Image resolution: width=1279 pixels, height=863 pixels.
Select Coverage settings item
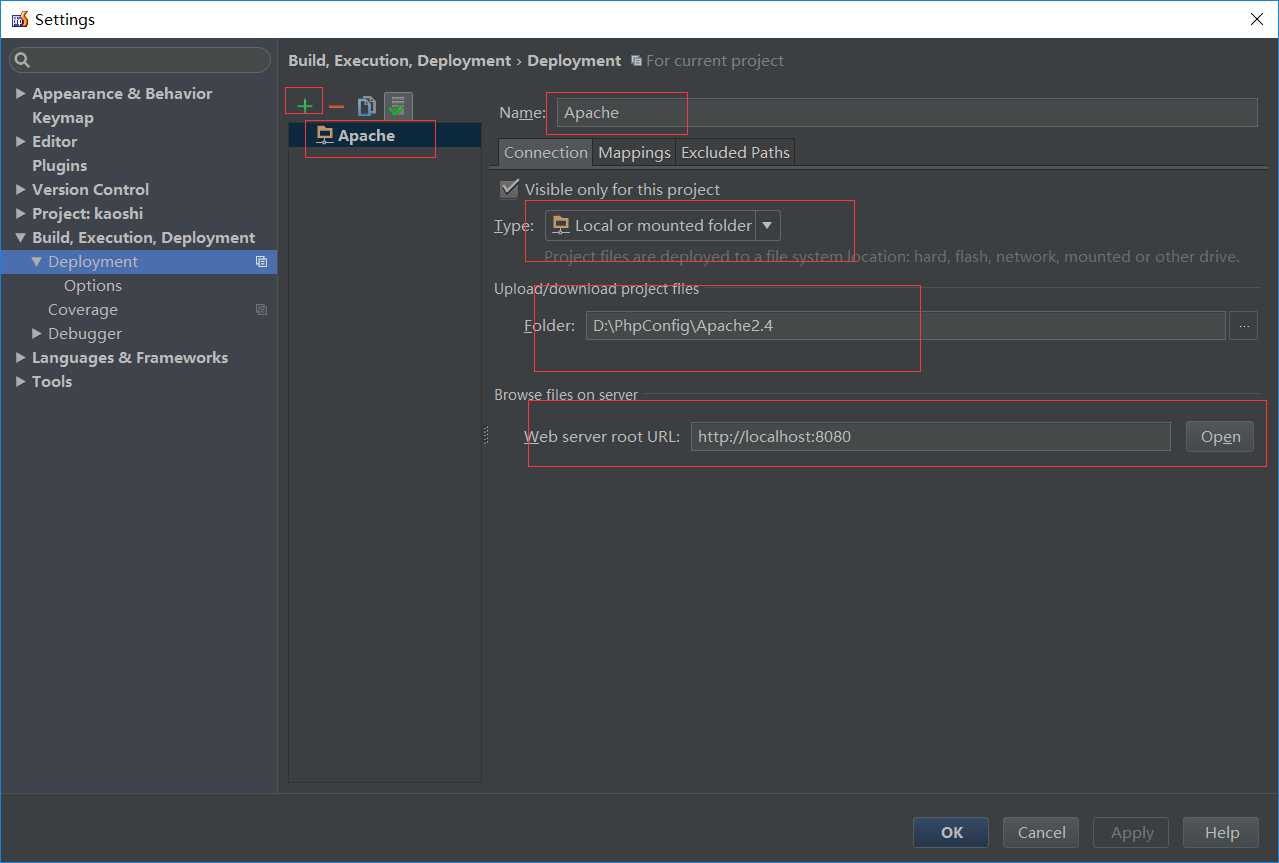pyautogui.click(x=83, y=309)
